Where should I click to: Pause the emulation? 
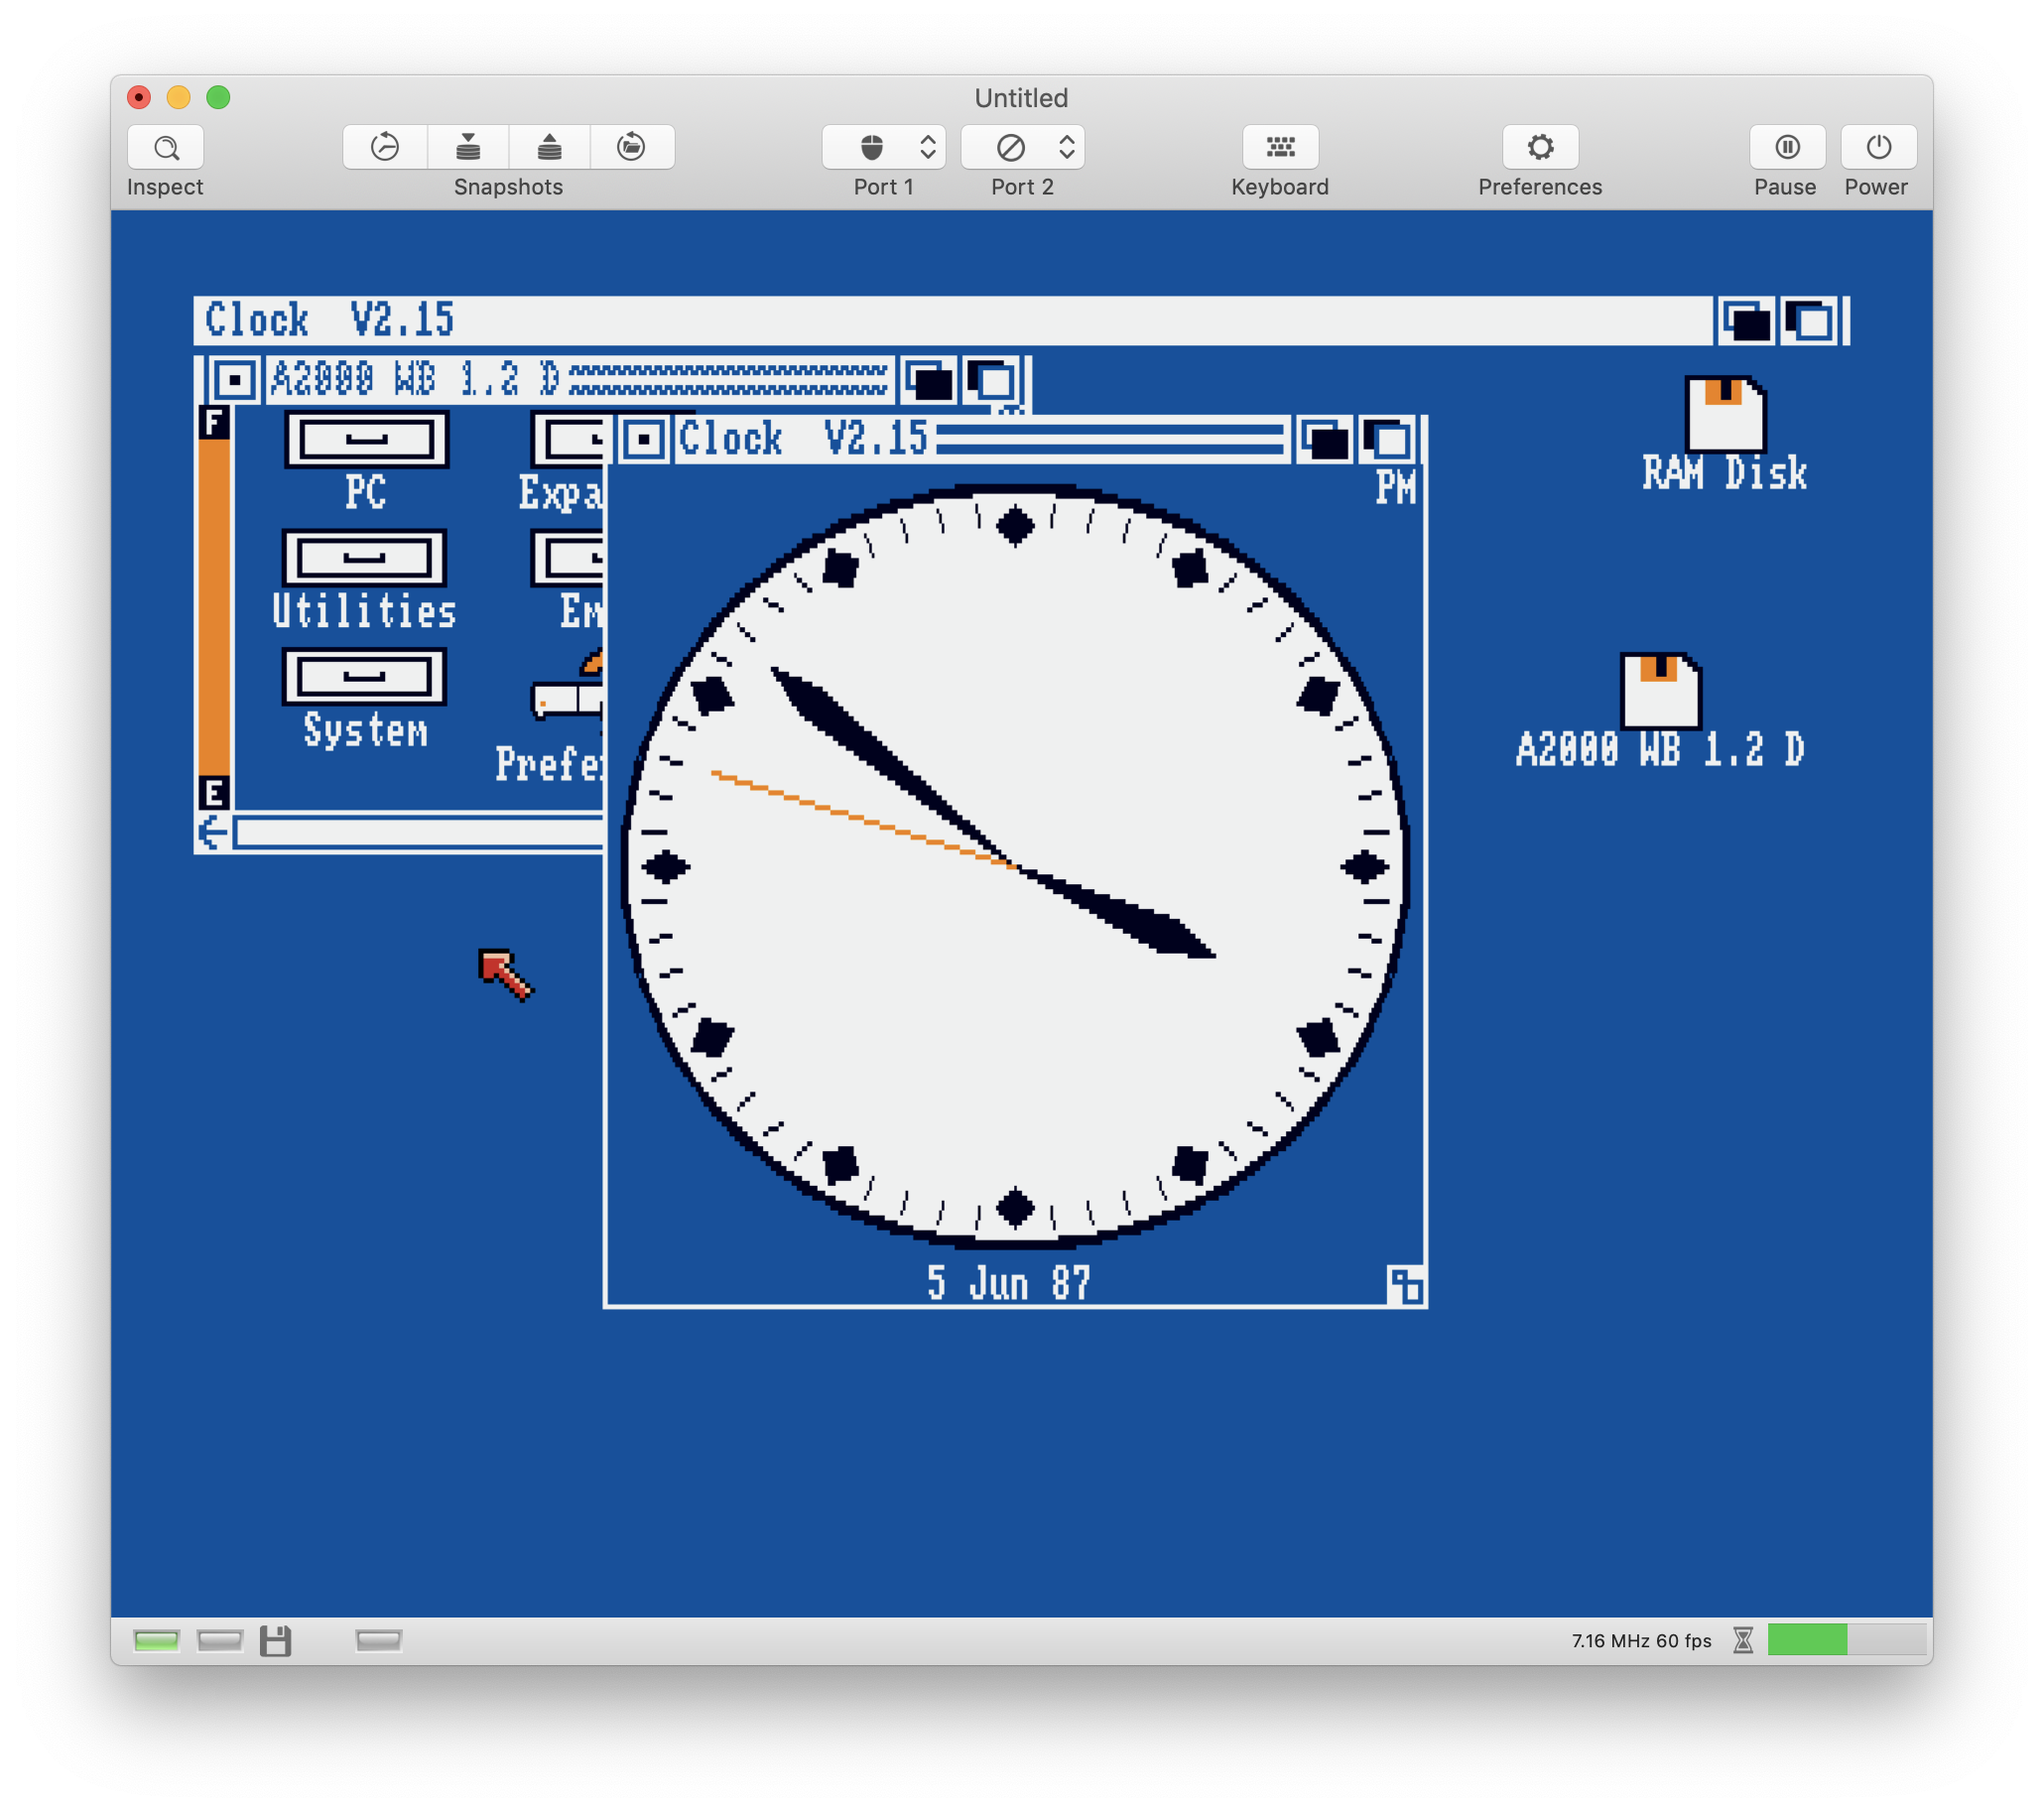pyautogui.click(x=1787, y=148)
